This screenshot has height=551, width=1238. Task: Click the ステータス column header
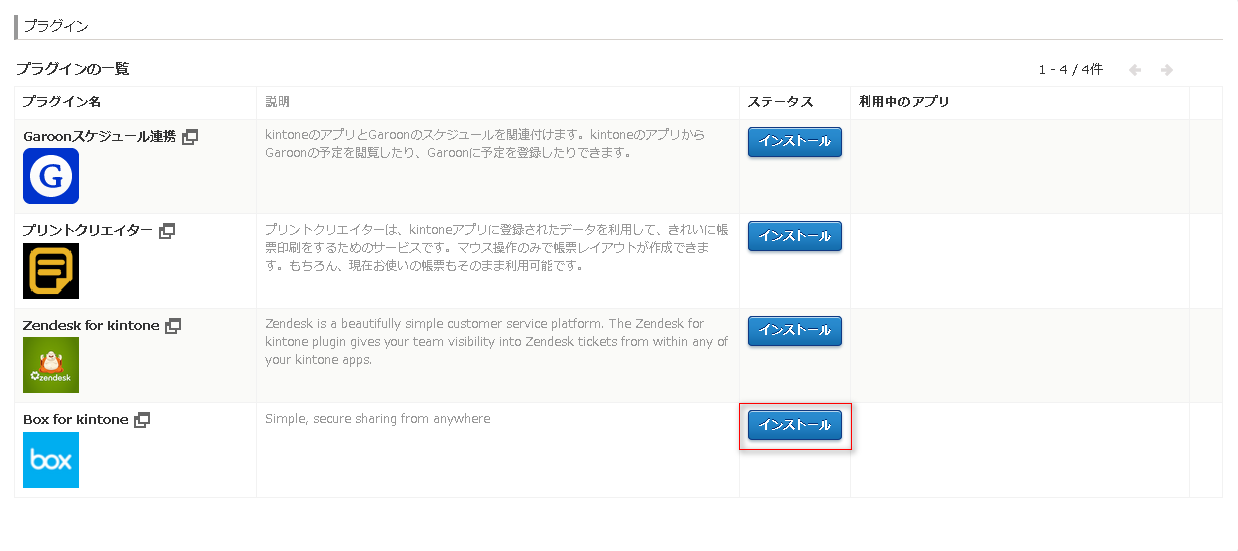pyautogui.click(x=781, y=102)
